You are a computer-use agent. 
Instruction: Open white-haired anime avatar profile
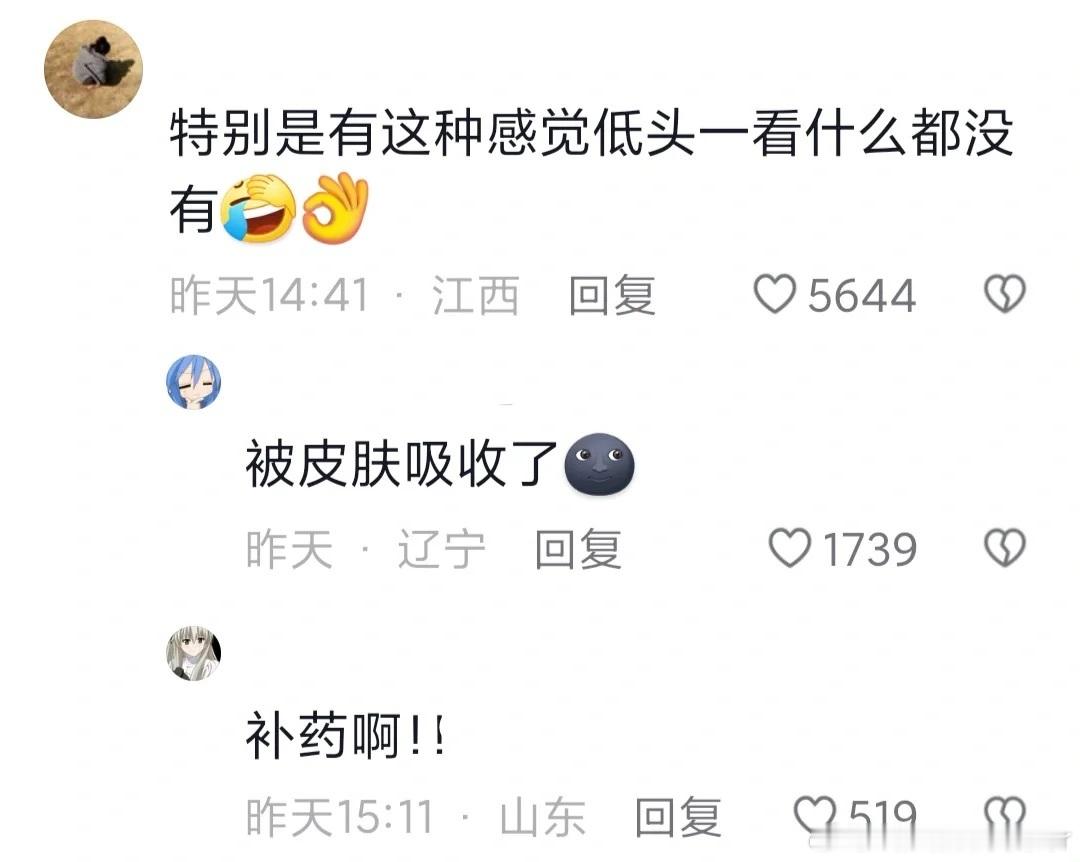pos(194,653)
